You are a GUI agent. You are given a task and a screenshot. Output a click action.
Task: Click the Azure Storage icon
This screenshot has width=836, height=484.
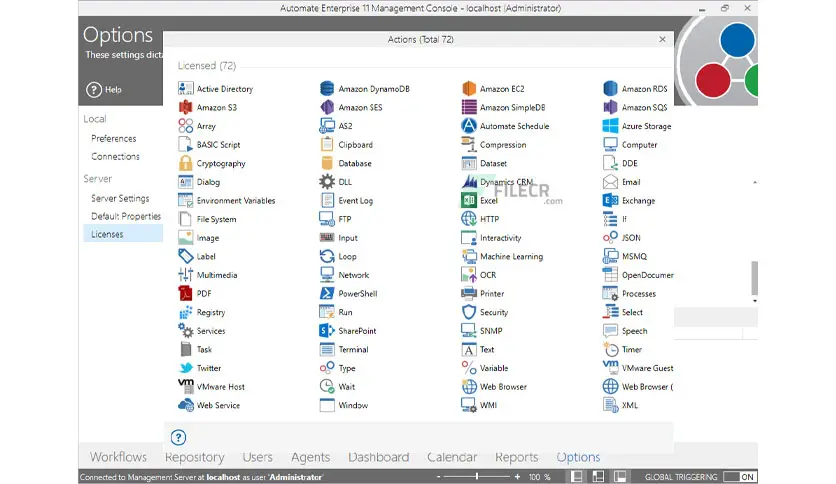(610, 126)
